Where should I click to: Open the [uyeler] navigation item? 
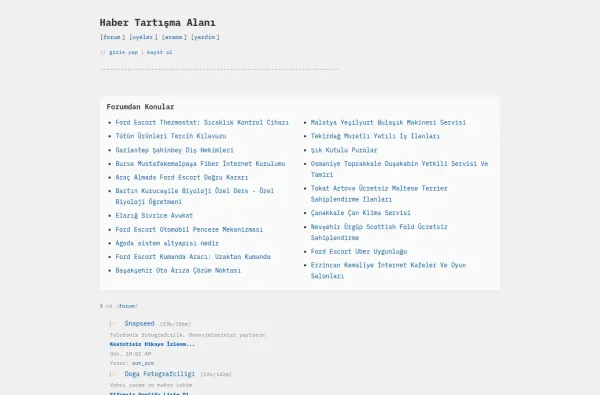pyautogui.click(x=143, y=37)
